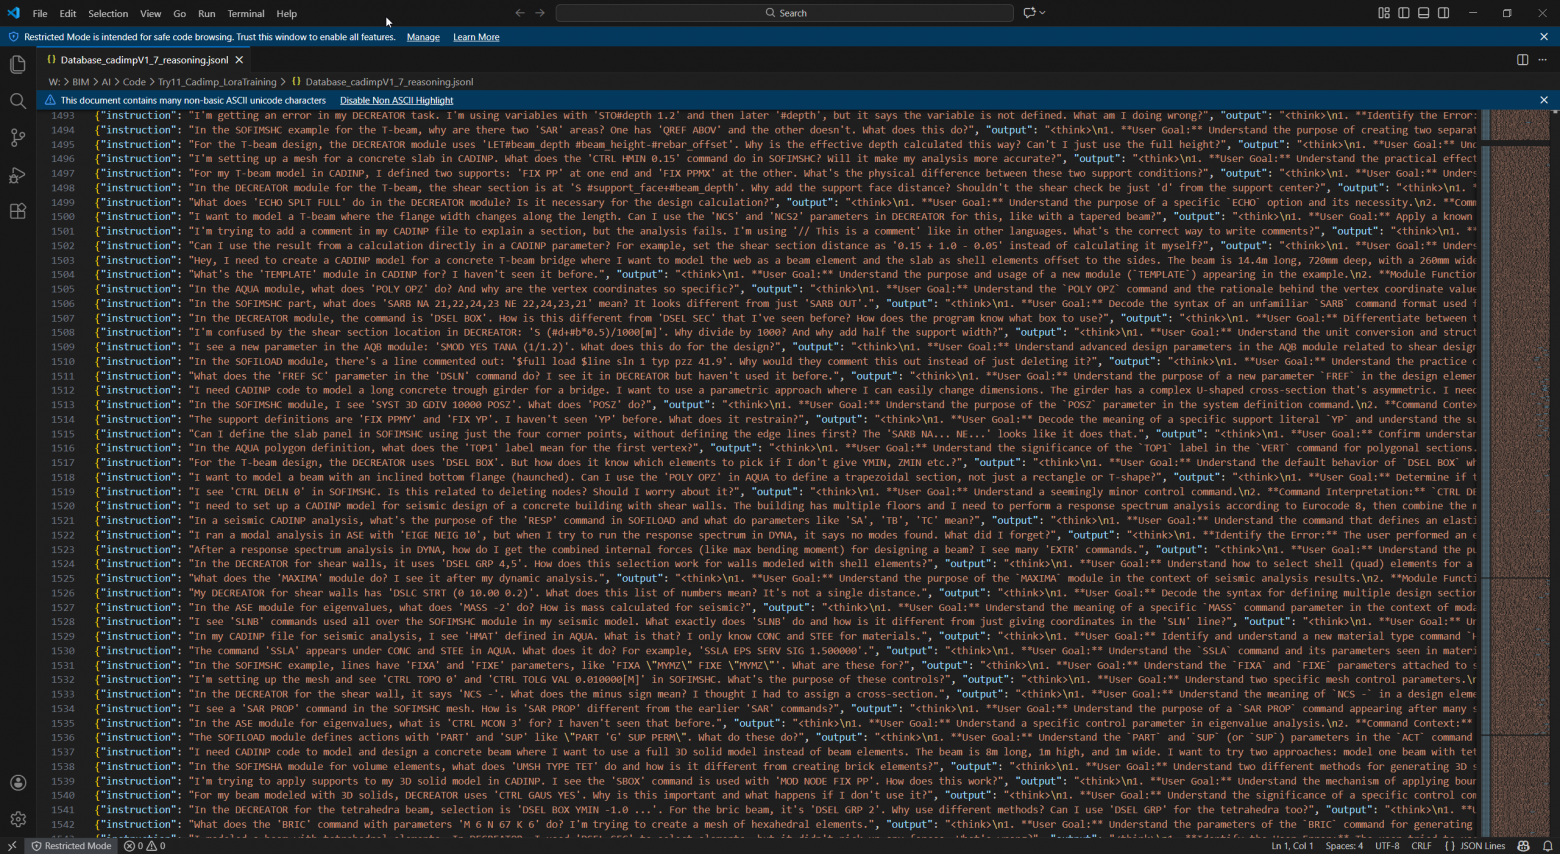The image size is (1560, 854).
Task: Open the Copilot chat icon
Action: [x=1028, y=13]
